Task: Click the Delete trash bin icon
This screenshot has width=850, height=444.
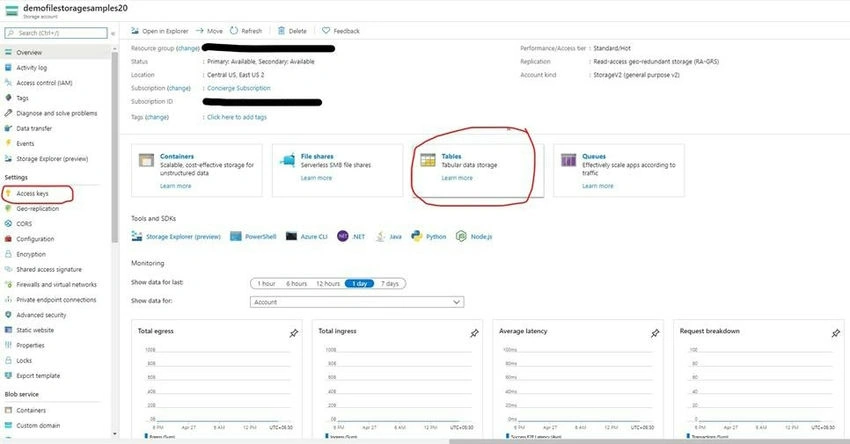Action: coord(281,31)
